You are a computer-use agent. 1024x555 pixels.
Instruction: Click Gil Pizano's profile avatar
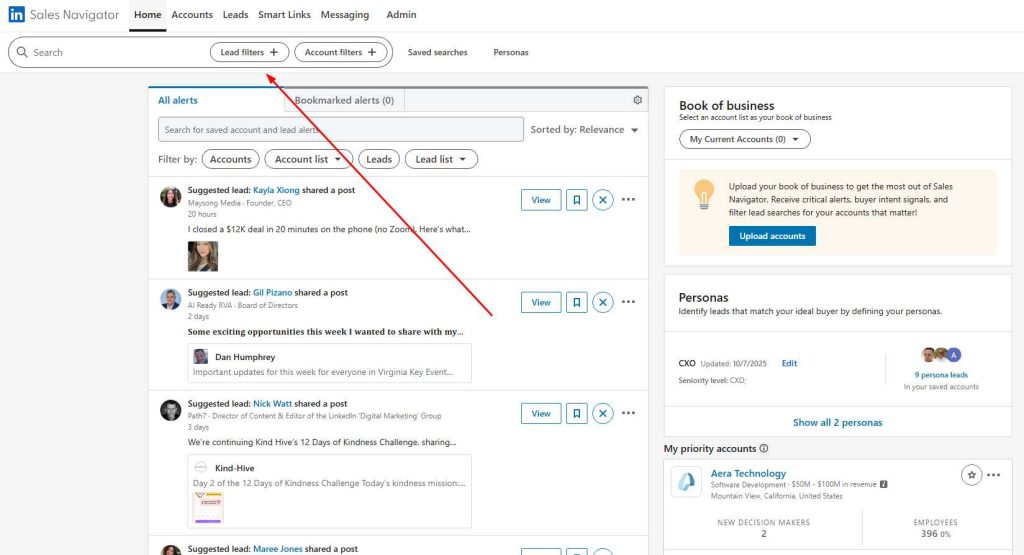[170, 299]
